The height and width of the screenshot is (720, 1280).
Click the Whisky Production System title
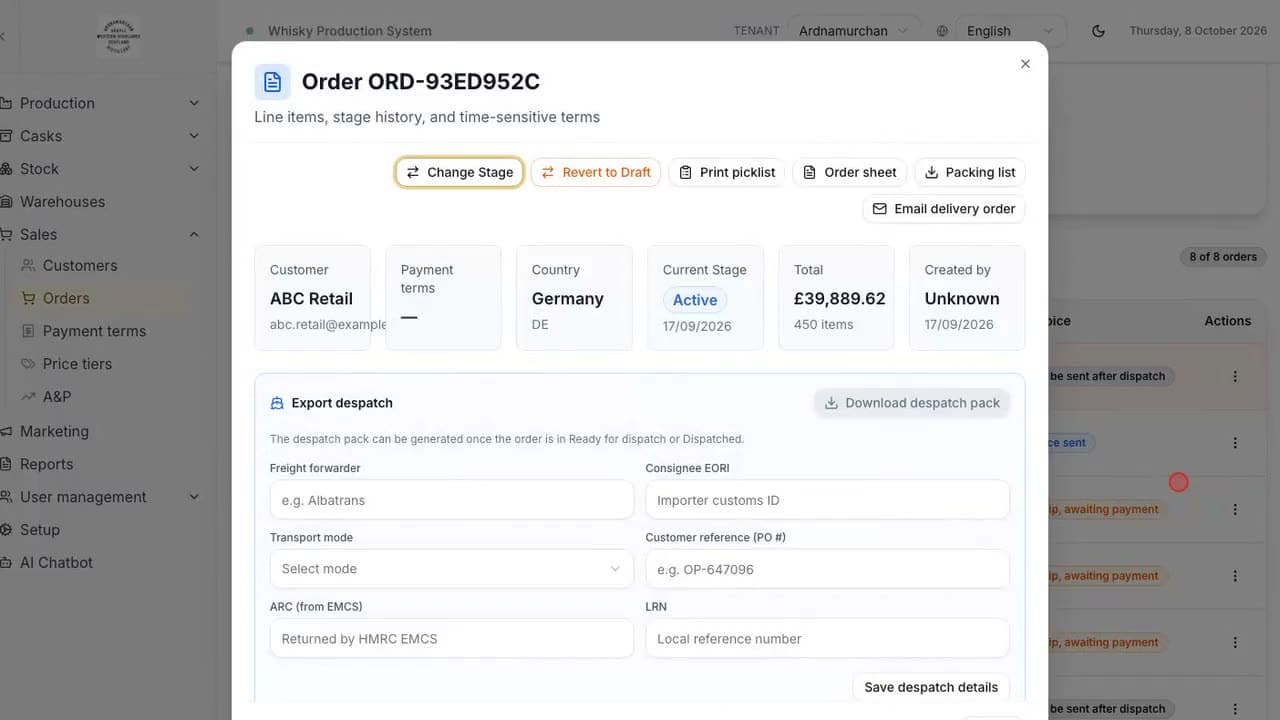(350, 31)
